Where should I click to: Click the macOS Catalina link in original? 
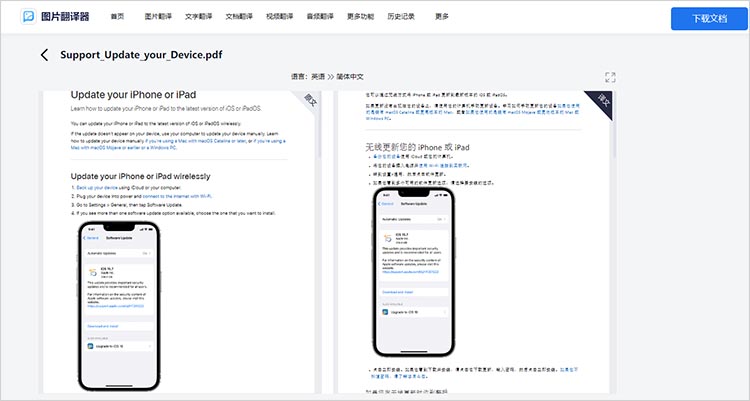[195, 141]
